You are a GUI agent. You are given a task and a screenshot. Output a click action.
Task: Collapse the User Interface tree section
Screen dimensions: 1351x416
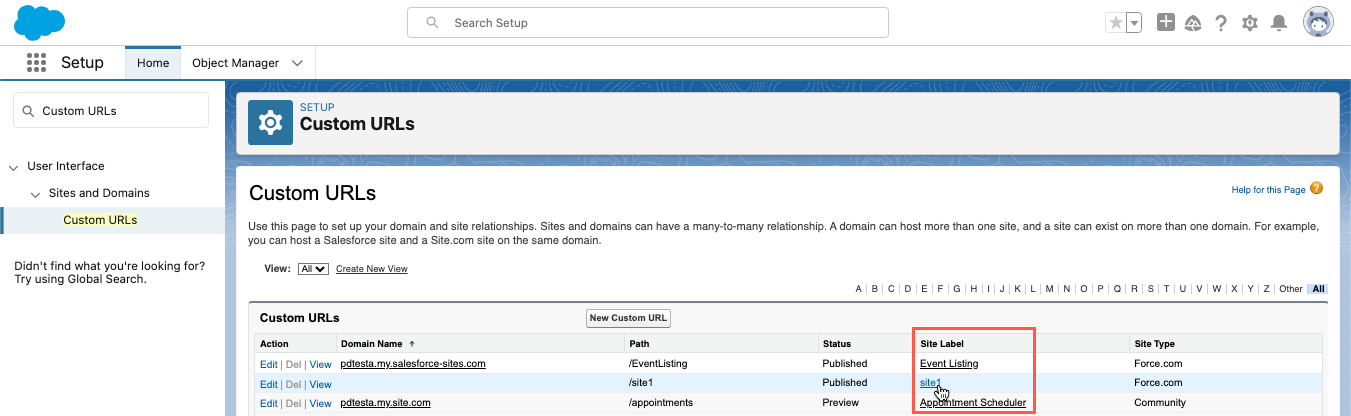coord(14,167)
